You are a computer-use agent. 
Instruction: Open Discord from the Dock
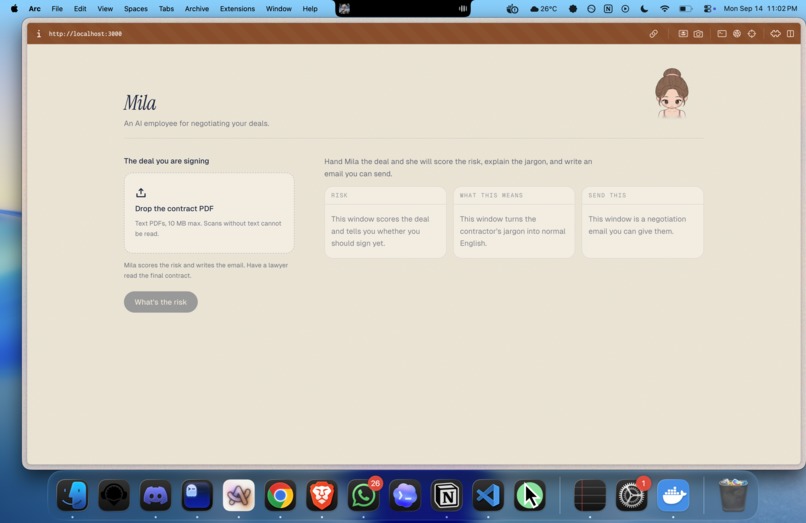tap(155, 495)
